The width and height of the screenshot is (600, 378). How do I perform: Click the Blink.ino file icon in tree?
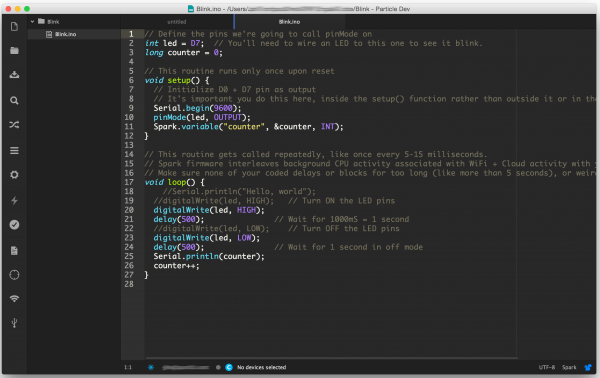point(49,34)
